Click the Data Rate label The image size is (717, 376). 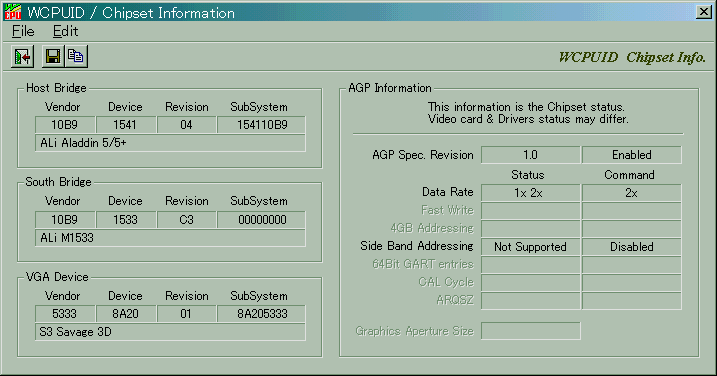[448, 192]
